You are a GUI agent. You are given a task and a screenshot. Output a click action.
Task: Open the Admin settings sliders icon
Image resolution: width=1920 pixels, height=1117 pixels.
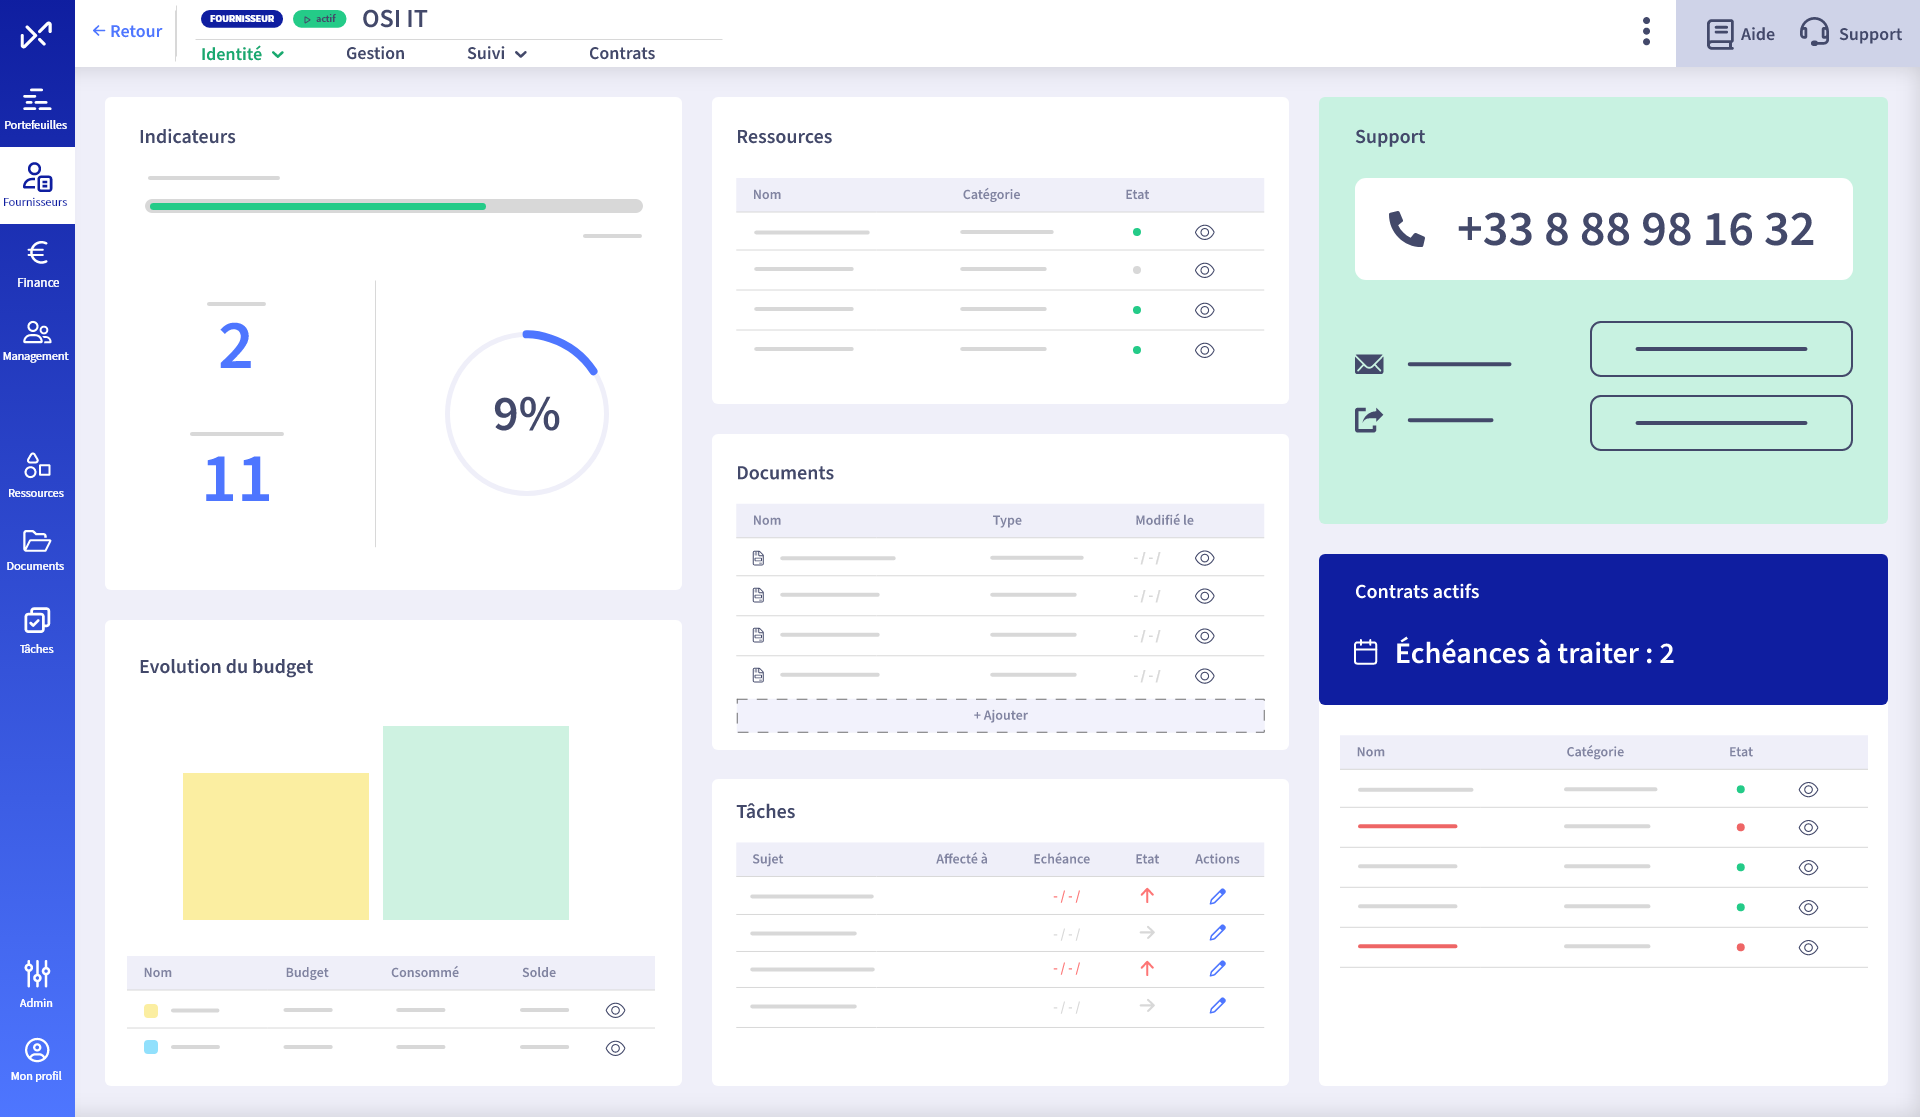[37, 973]
